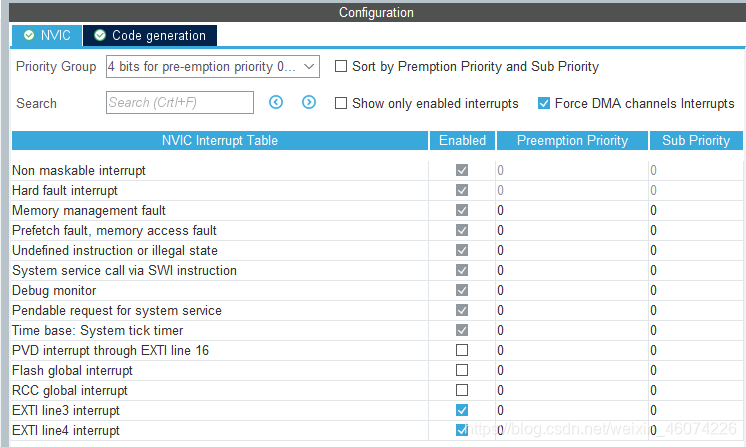Edit EXTI line3 preemption priority value
The width and height of the screenshot is (746, 447).
[x=572, y=410]
